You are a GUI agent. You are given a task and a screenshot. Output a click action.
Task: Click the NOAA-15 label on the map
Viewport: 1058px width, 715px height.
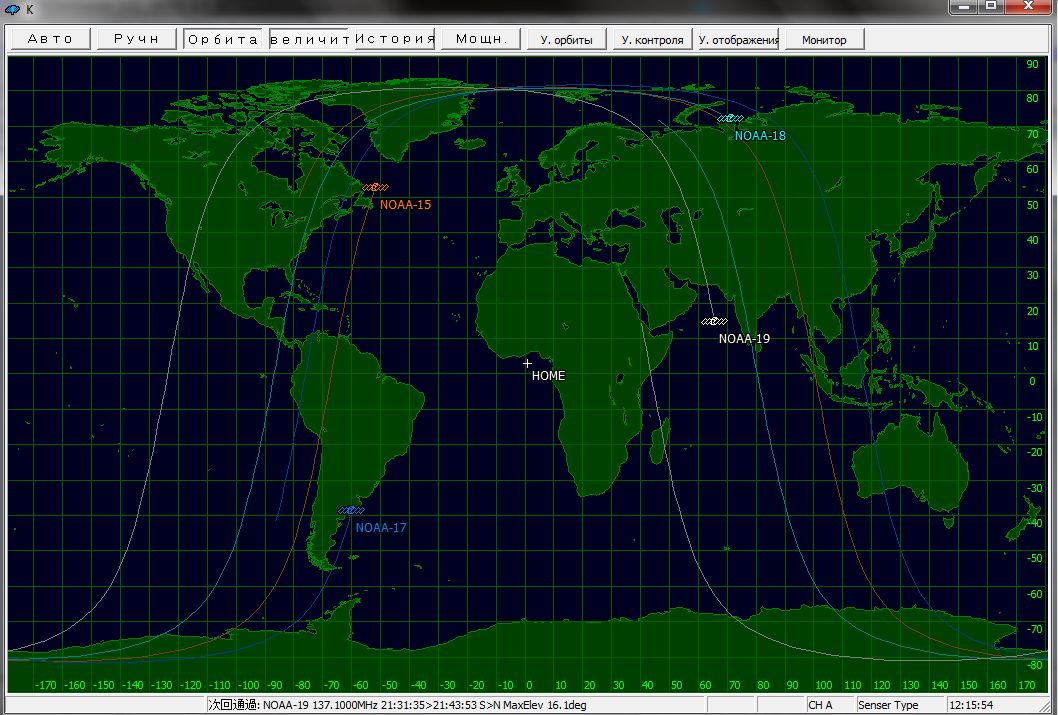pos(405,204)
